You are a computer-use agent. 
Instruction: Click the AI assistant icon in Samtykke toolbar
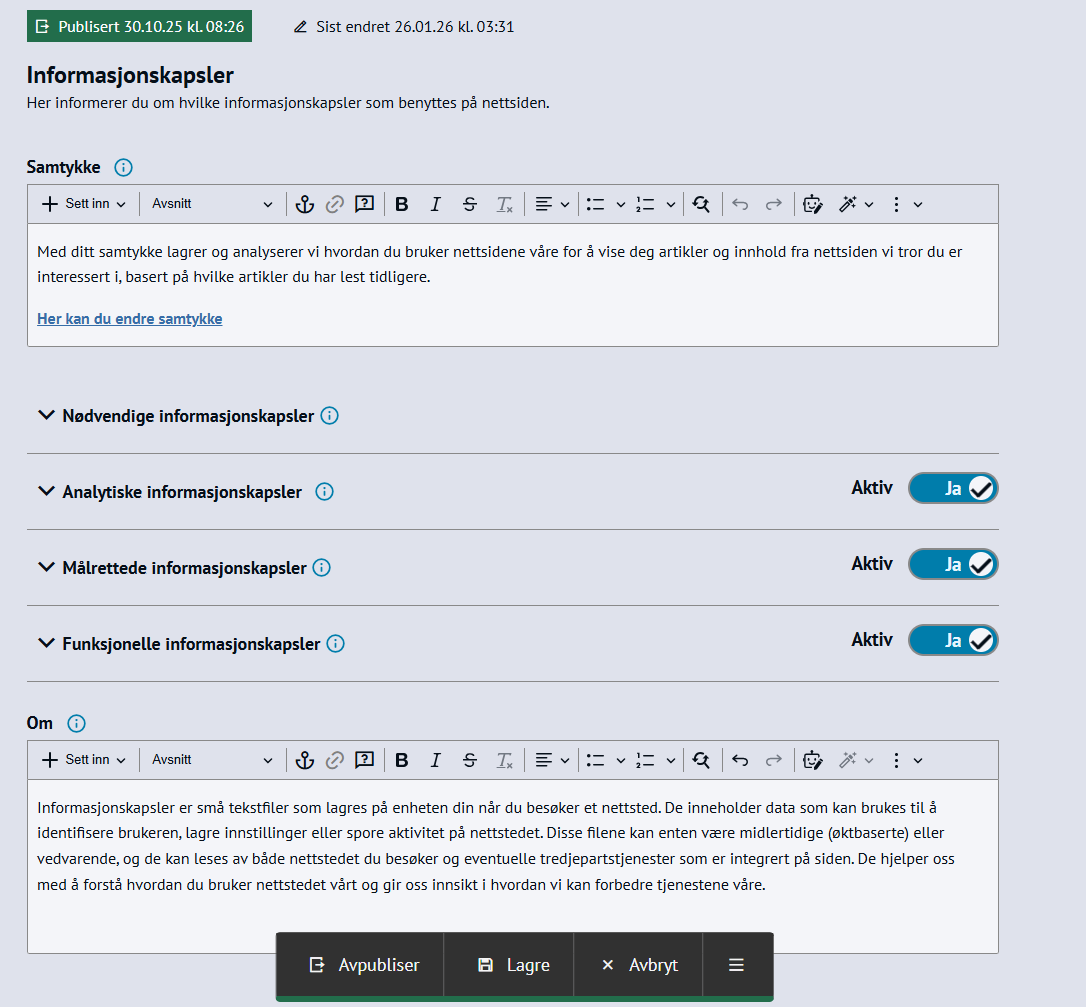[x=813, y=204]
